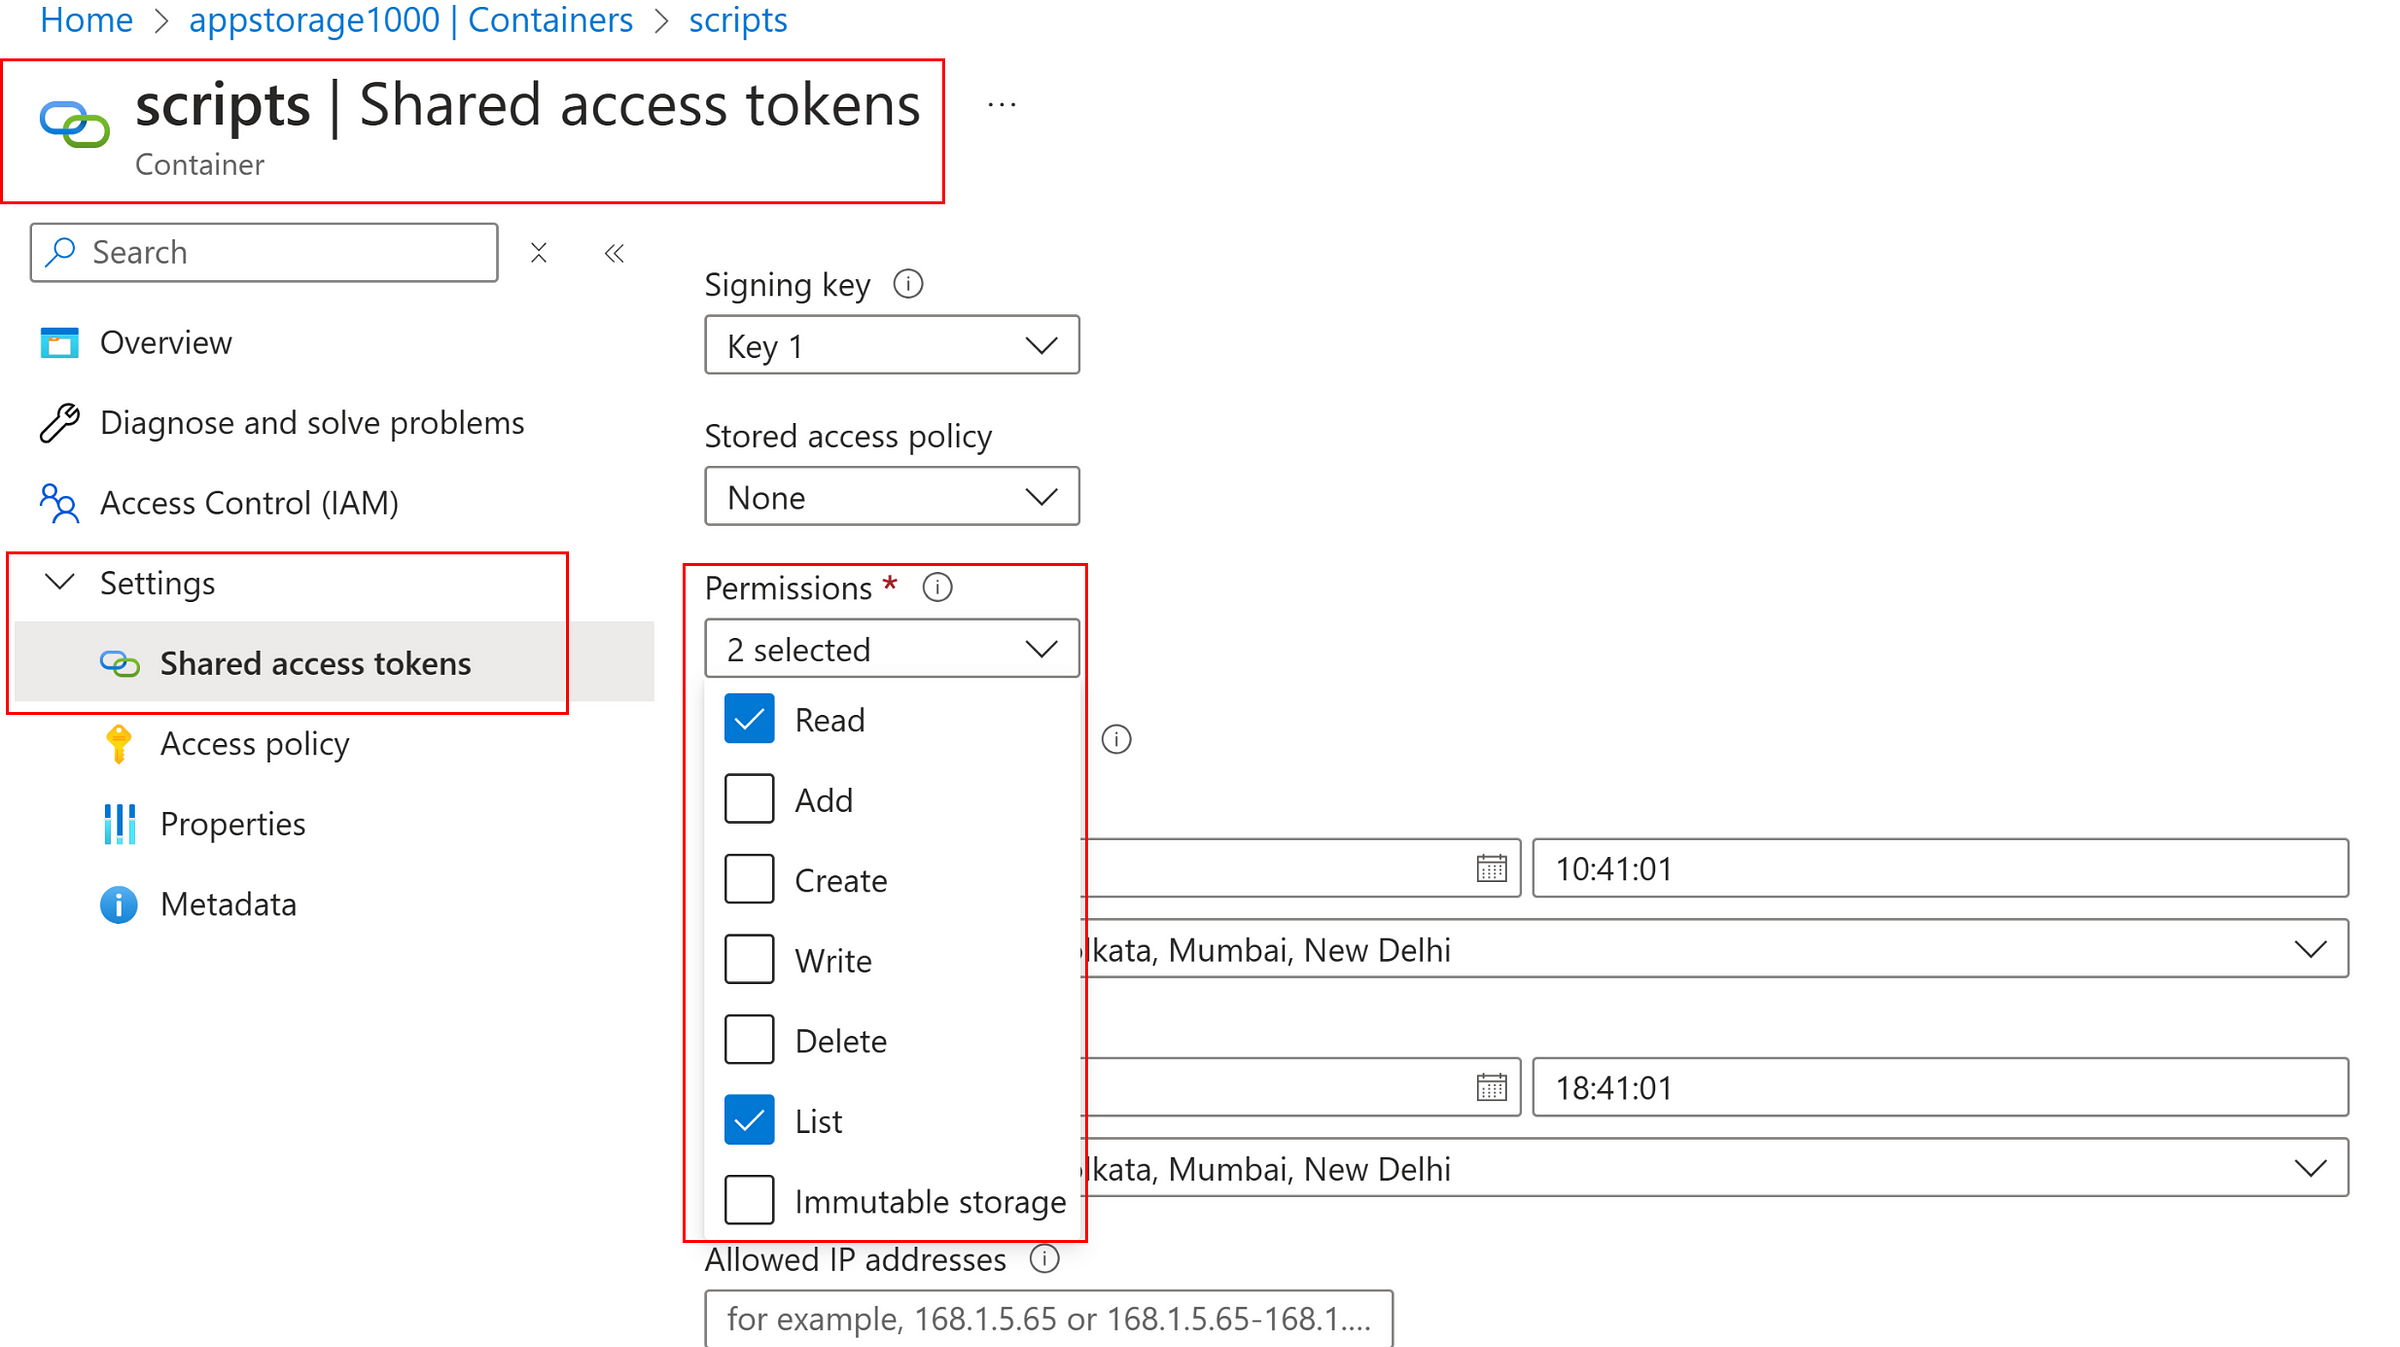Click the Home breadcrumb link

[x=86, y=20]
